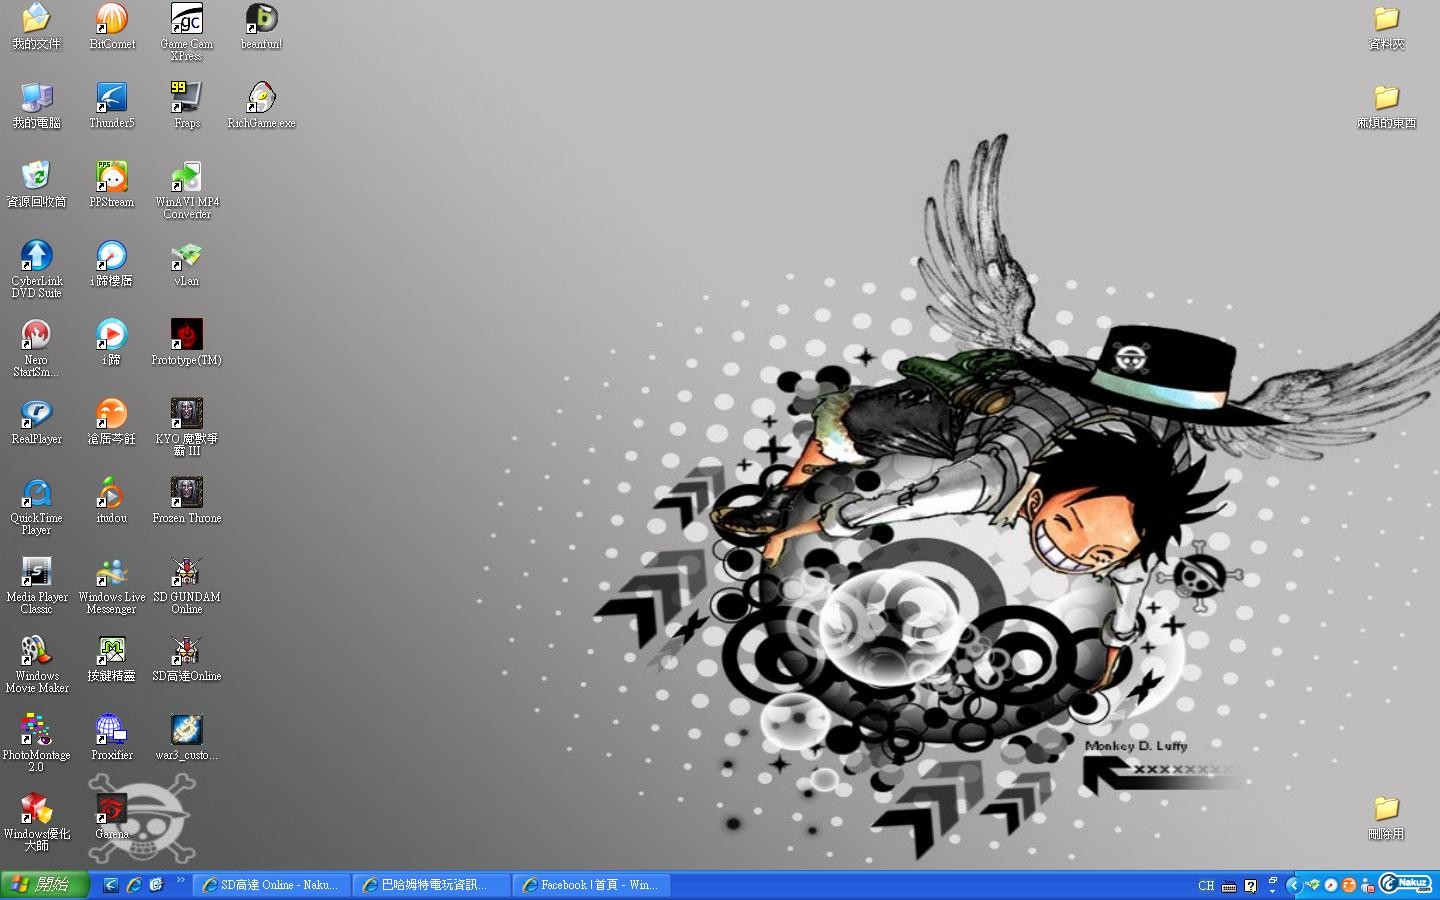
Task: Select the Garena shortcut icon
Action: coord(112,817)
